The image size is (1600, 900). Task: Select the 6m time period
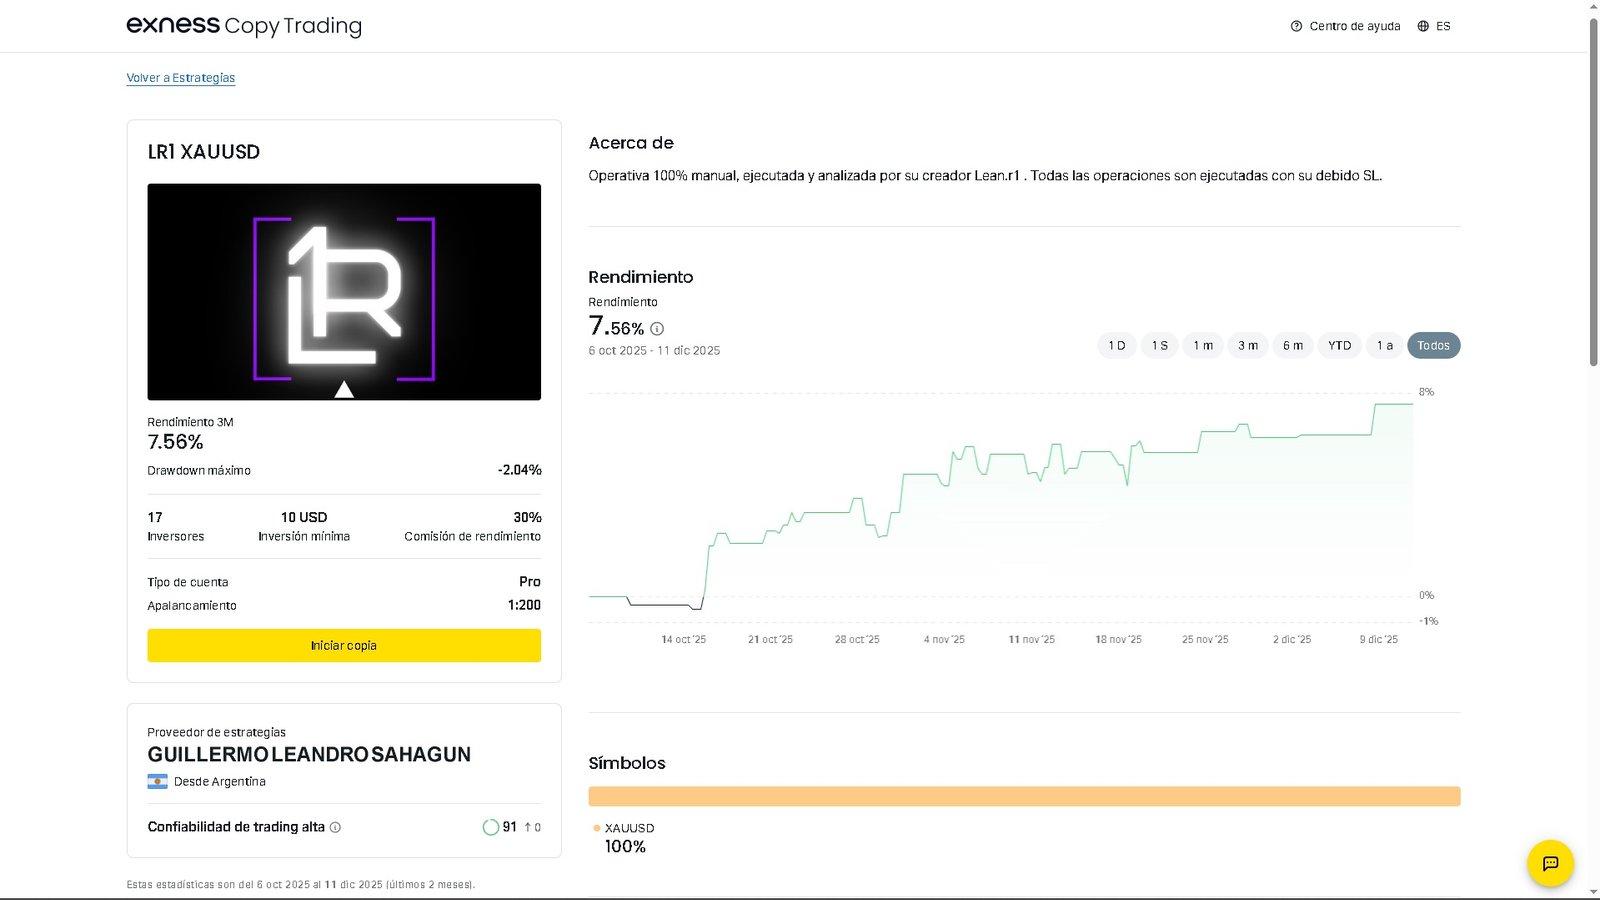coord(1293,345)
